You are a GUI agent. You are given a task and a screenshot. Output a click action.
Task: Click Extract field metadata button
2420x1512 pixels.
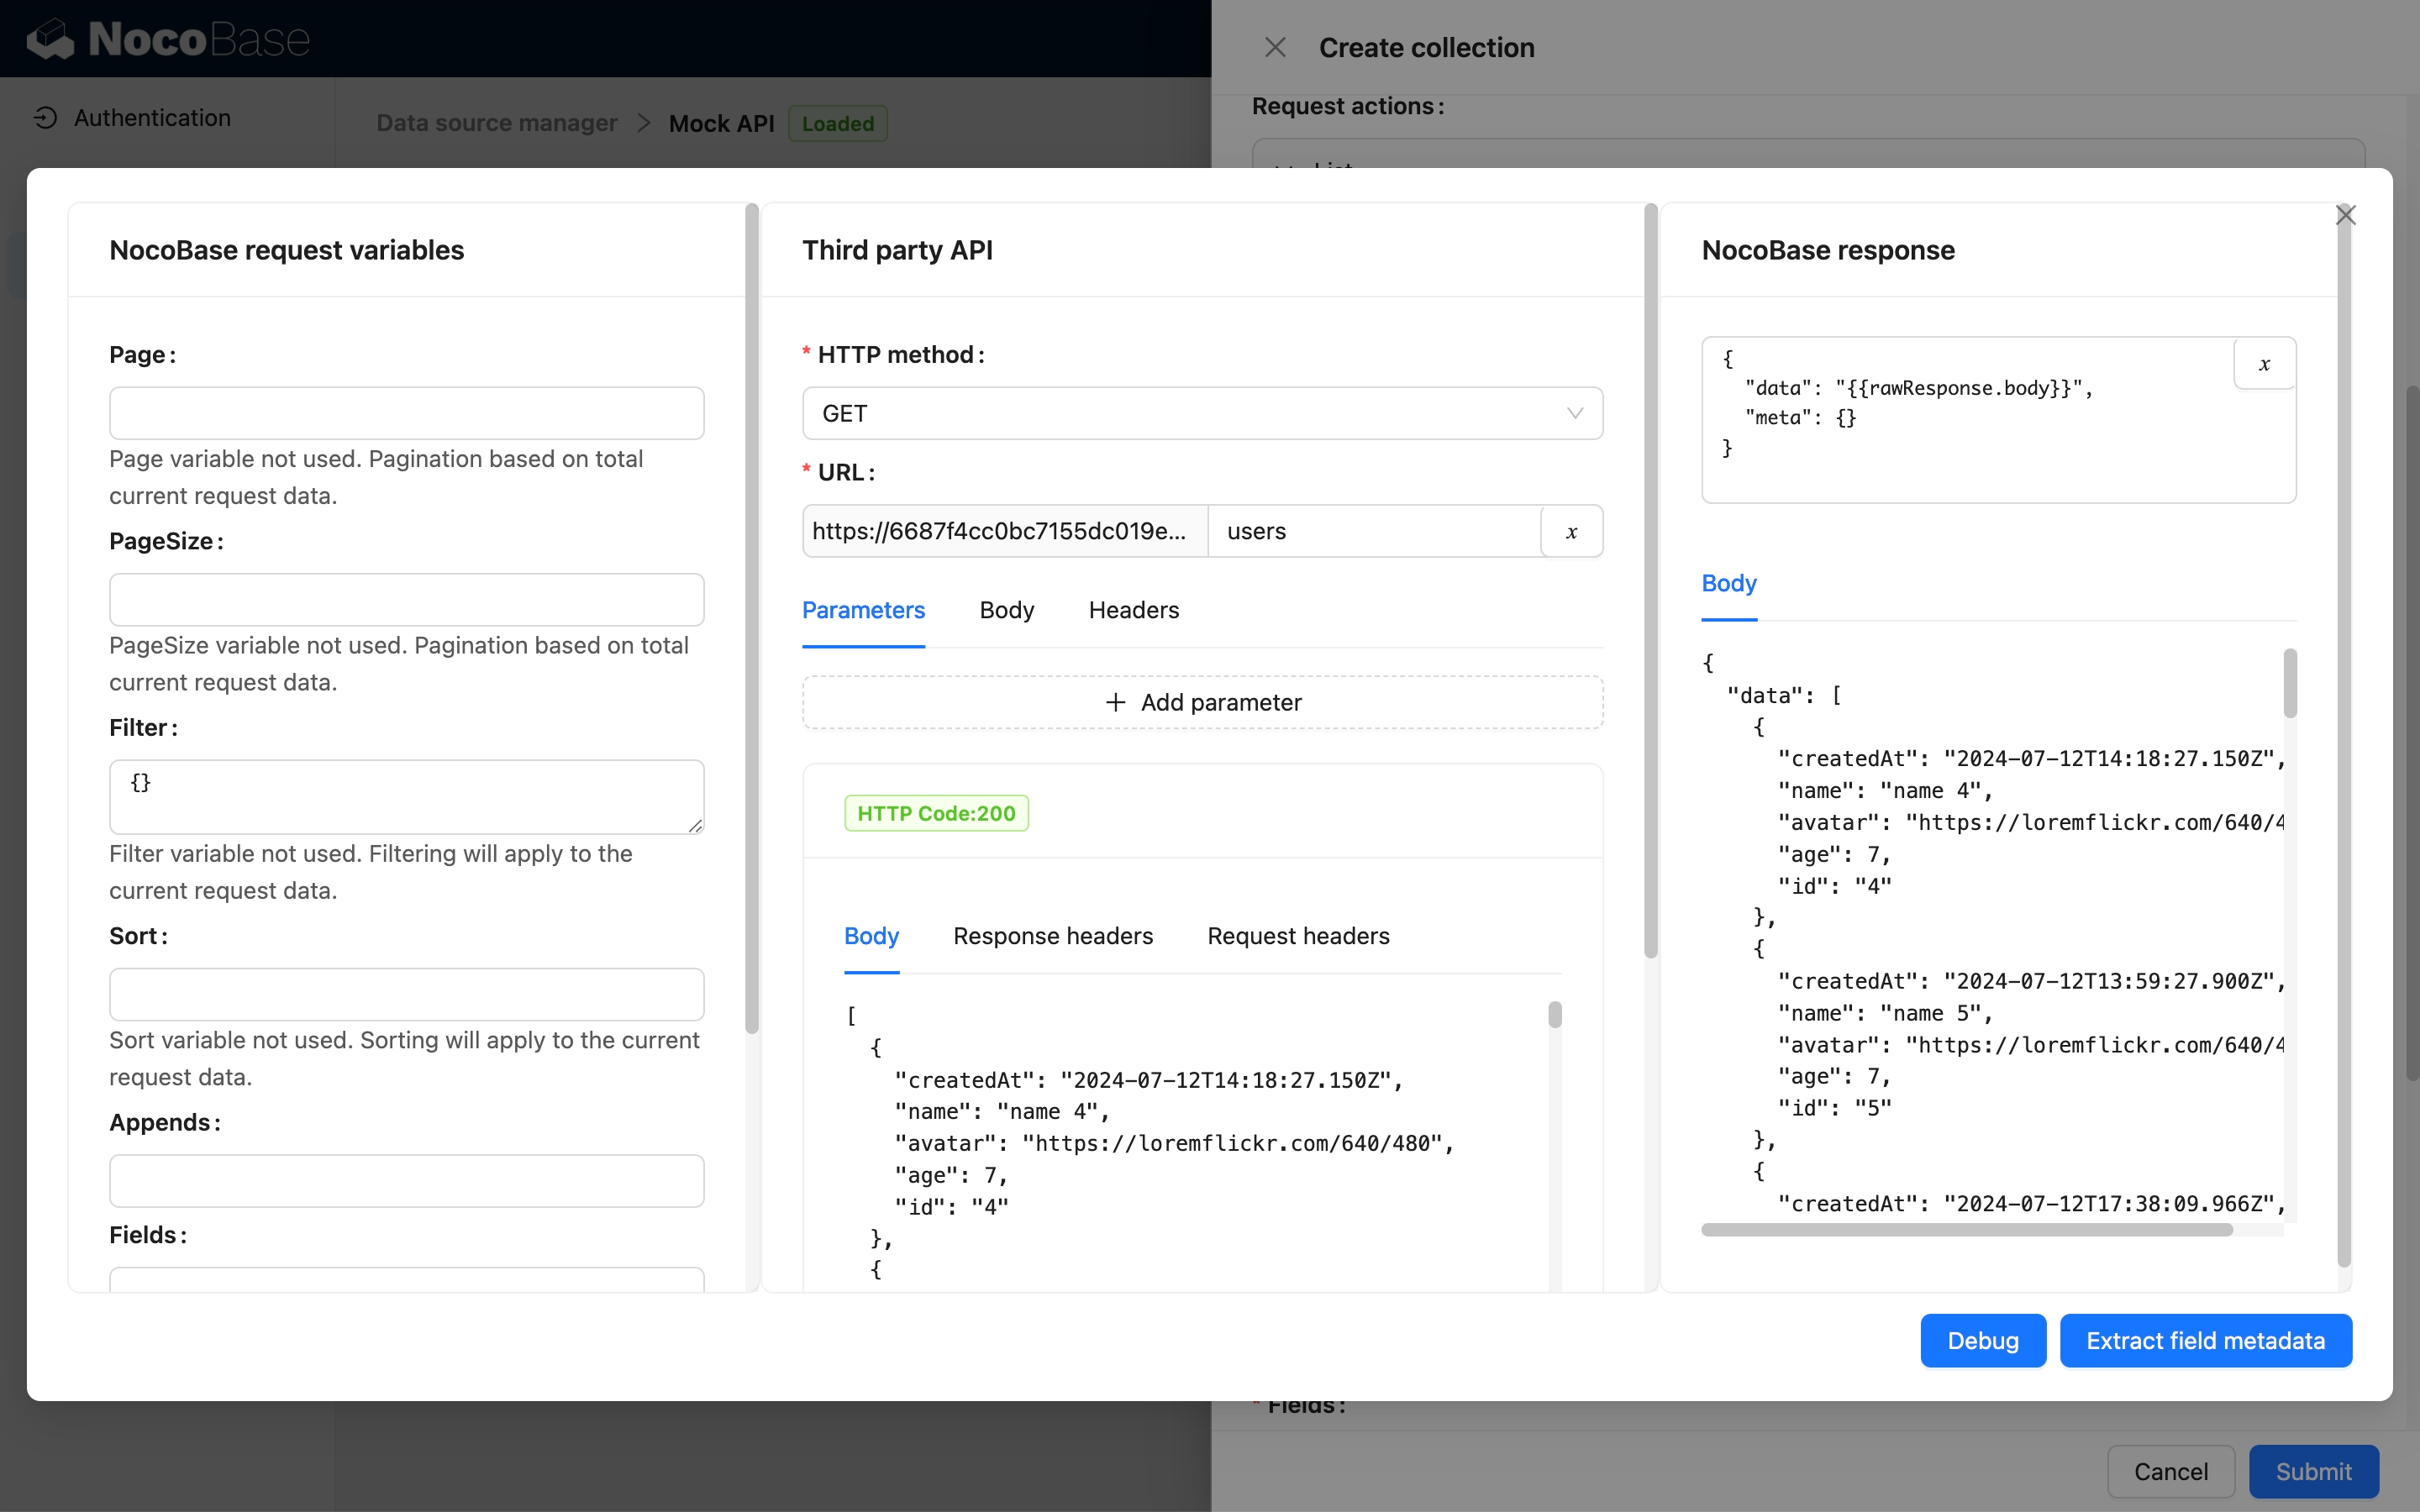pos(2205,1340)
